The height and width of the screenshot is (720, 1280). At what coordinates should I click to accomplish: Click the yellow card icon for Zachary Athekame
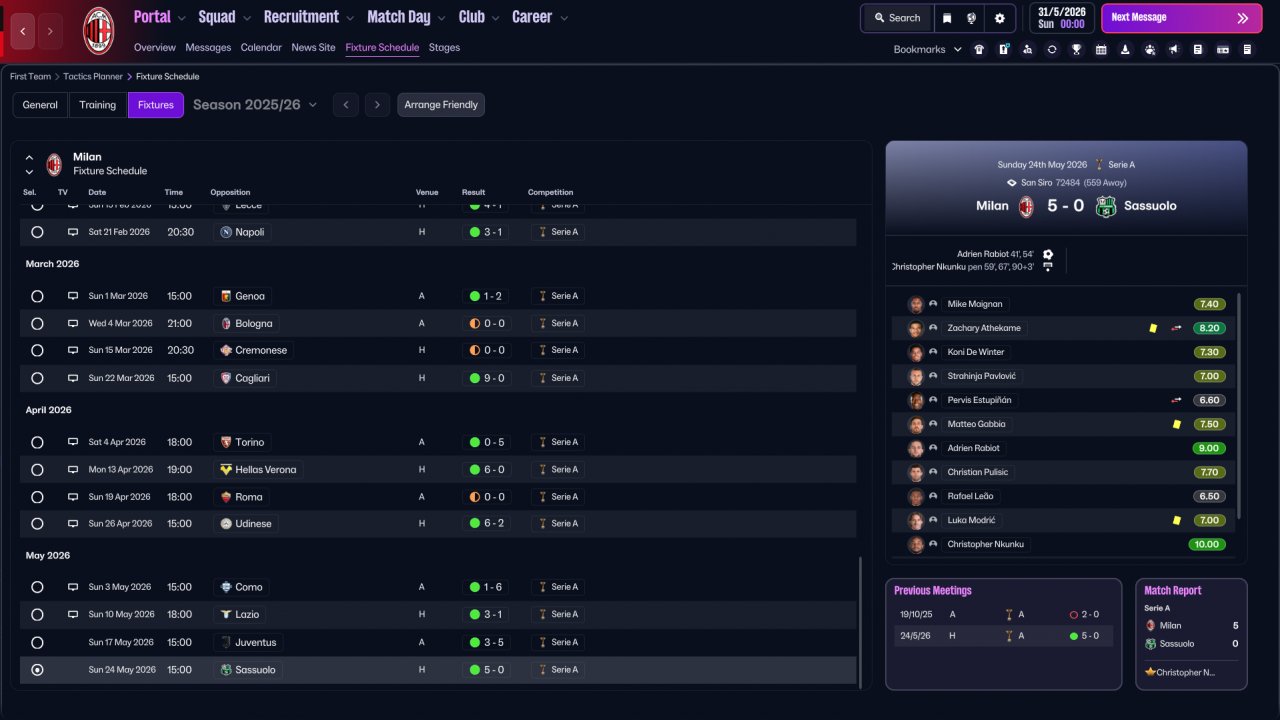1153,328
